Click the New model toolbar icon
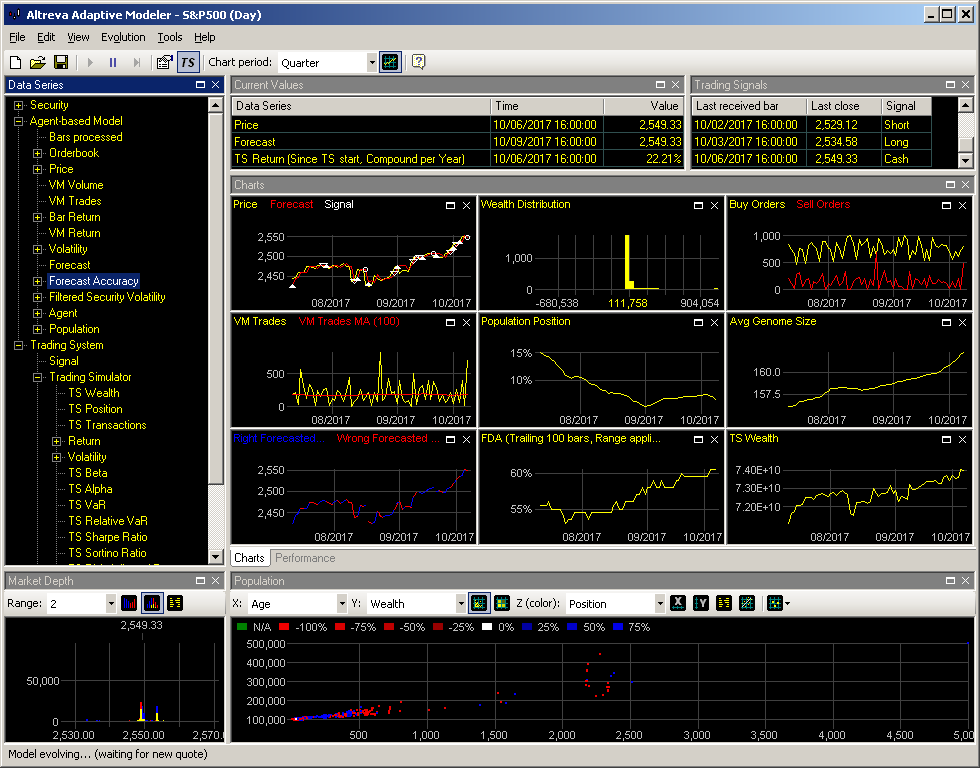This screenshot has height=768, width=980. click(14, 62)
